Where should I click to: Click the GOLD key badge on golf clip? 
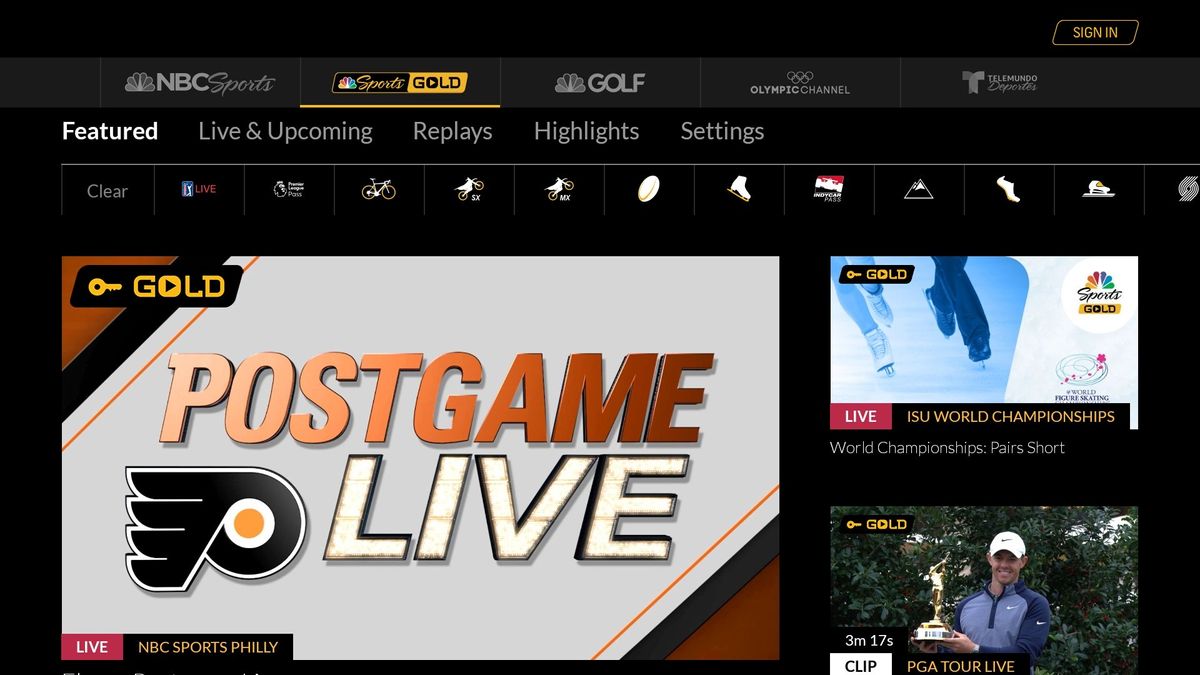[x=876, y=524]
